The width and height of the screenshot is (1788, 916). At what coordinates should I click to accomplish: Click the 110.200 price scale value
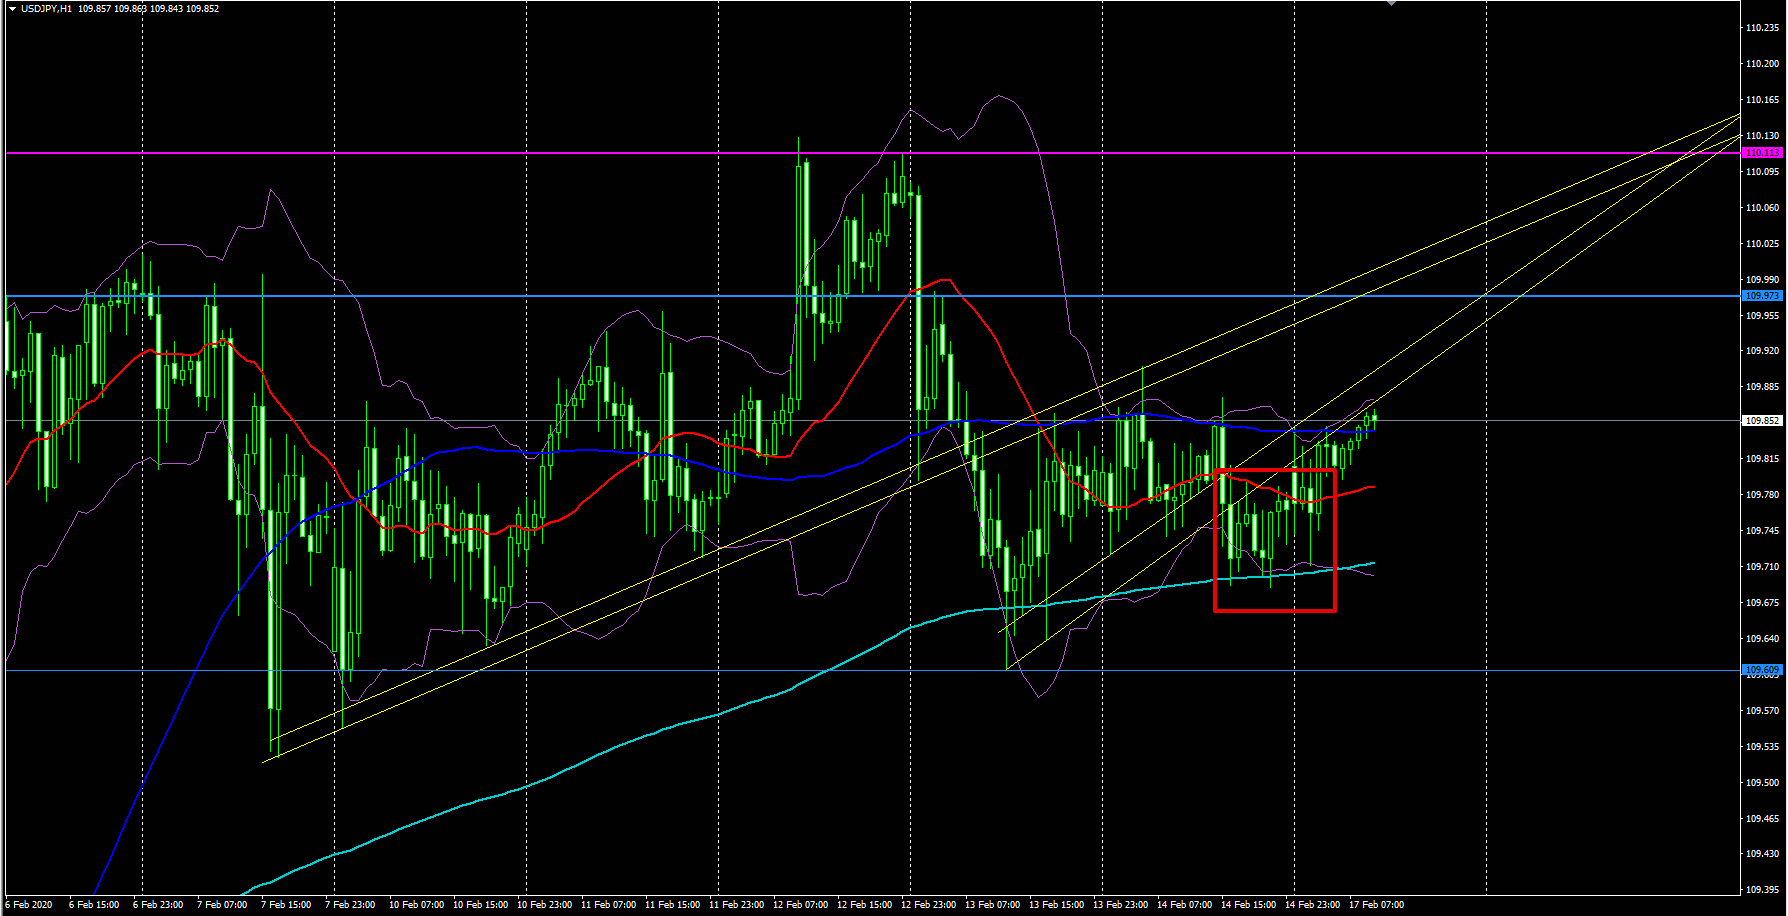pos(1762,64)
